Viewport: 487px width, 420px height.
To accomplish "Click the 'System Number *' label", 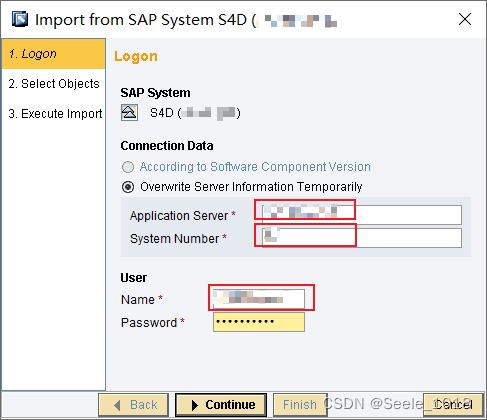I will click(178, 239).
